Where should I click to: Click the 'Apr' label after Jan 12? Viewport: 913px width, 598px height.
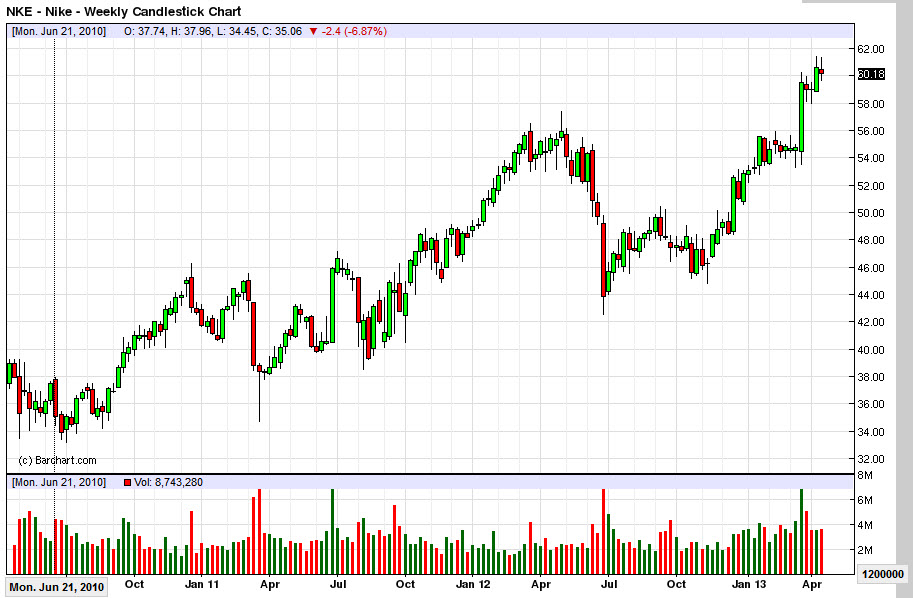click(x=541, y=584)
